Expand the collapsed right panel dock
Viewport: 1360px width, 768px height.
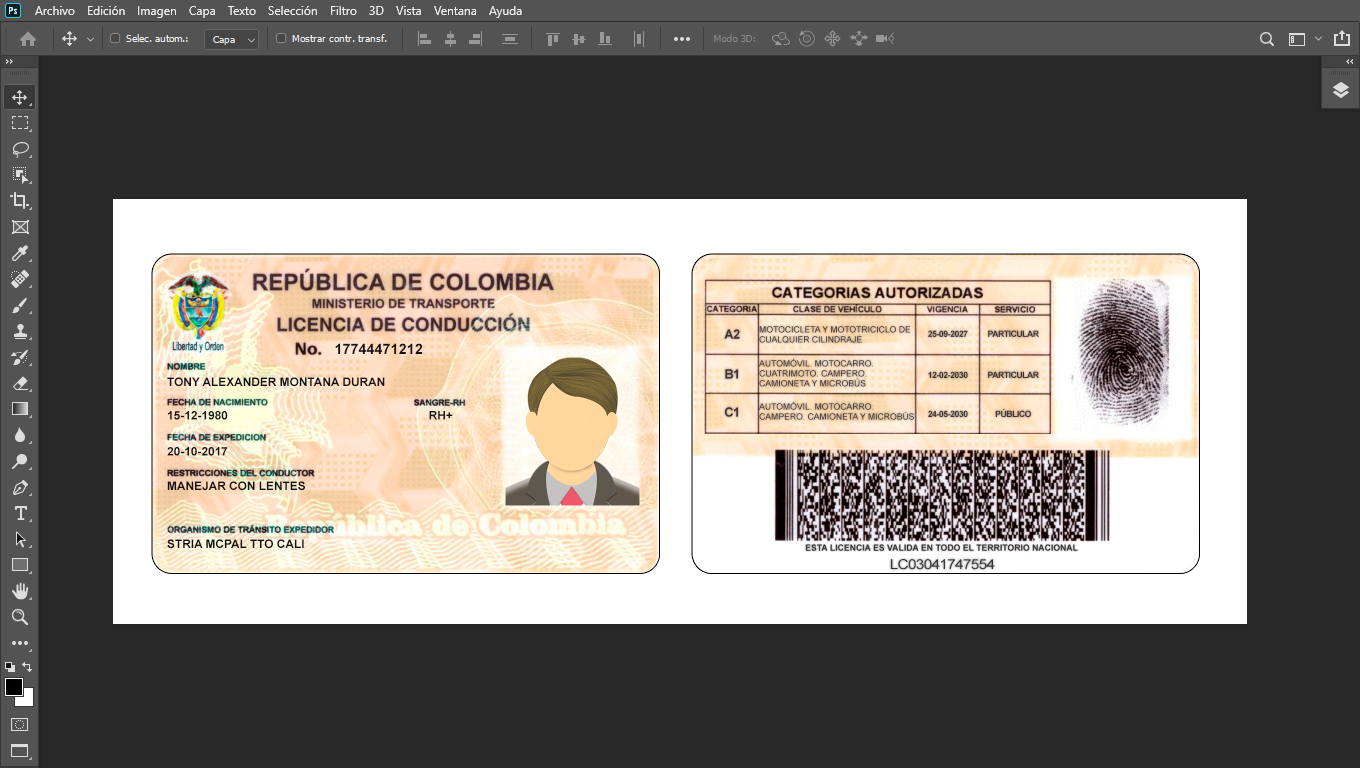click(x=1350, y=62)
